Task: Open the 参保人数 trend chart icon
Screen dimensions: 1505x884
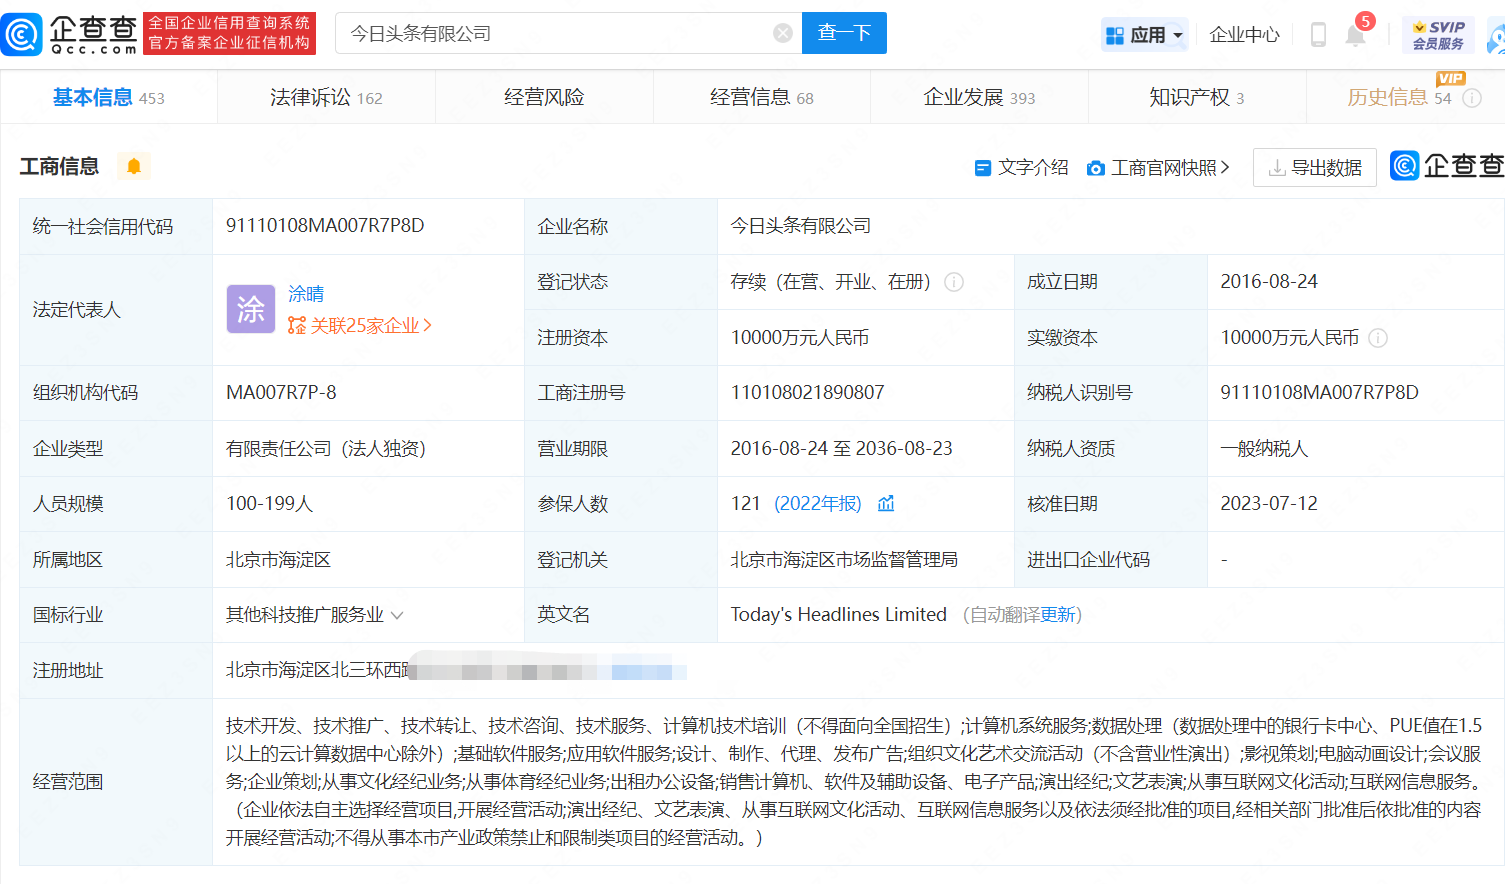Action: (x=886, y=504)
